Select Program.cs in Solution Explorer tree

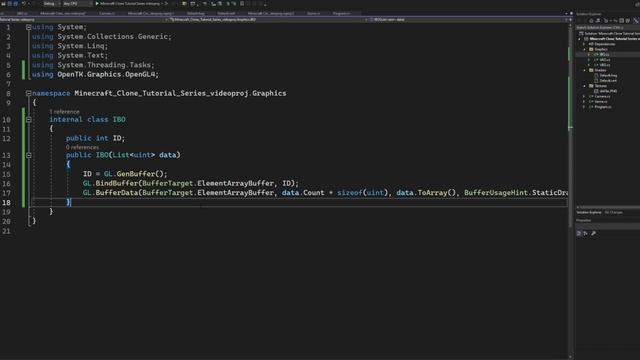tap(603, 107)
